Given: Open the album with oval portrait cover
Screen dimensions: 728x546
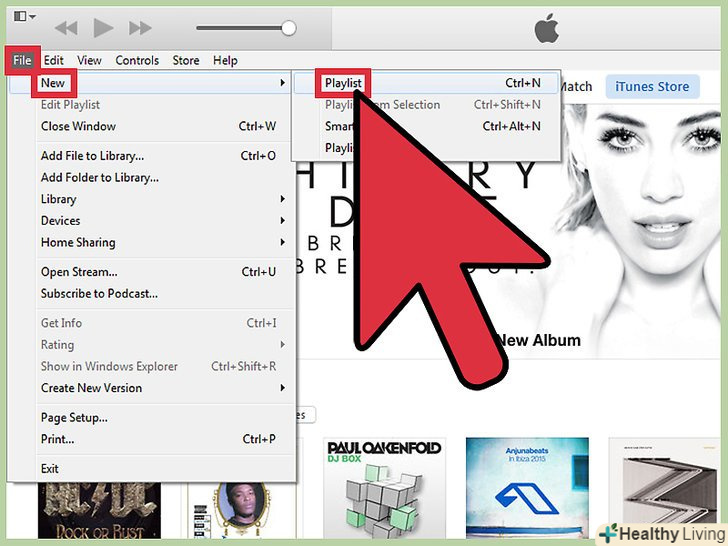Looking at the screenshot, I should click(241, 511).
